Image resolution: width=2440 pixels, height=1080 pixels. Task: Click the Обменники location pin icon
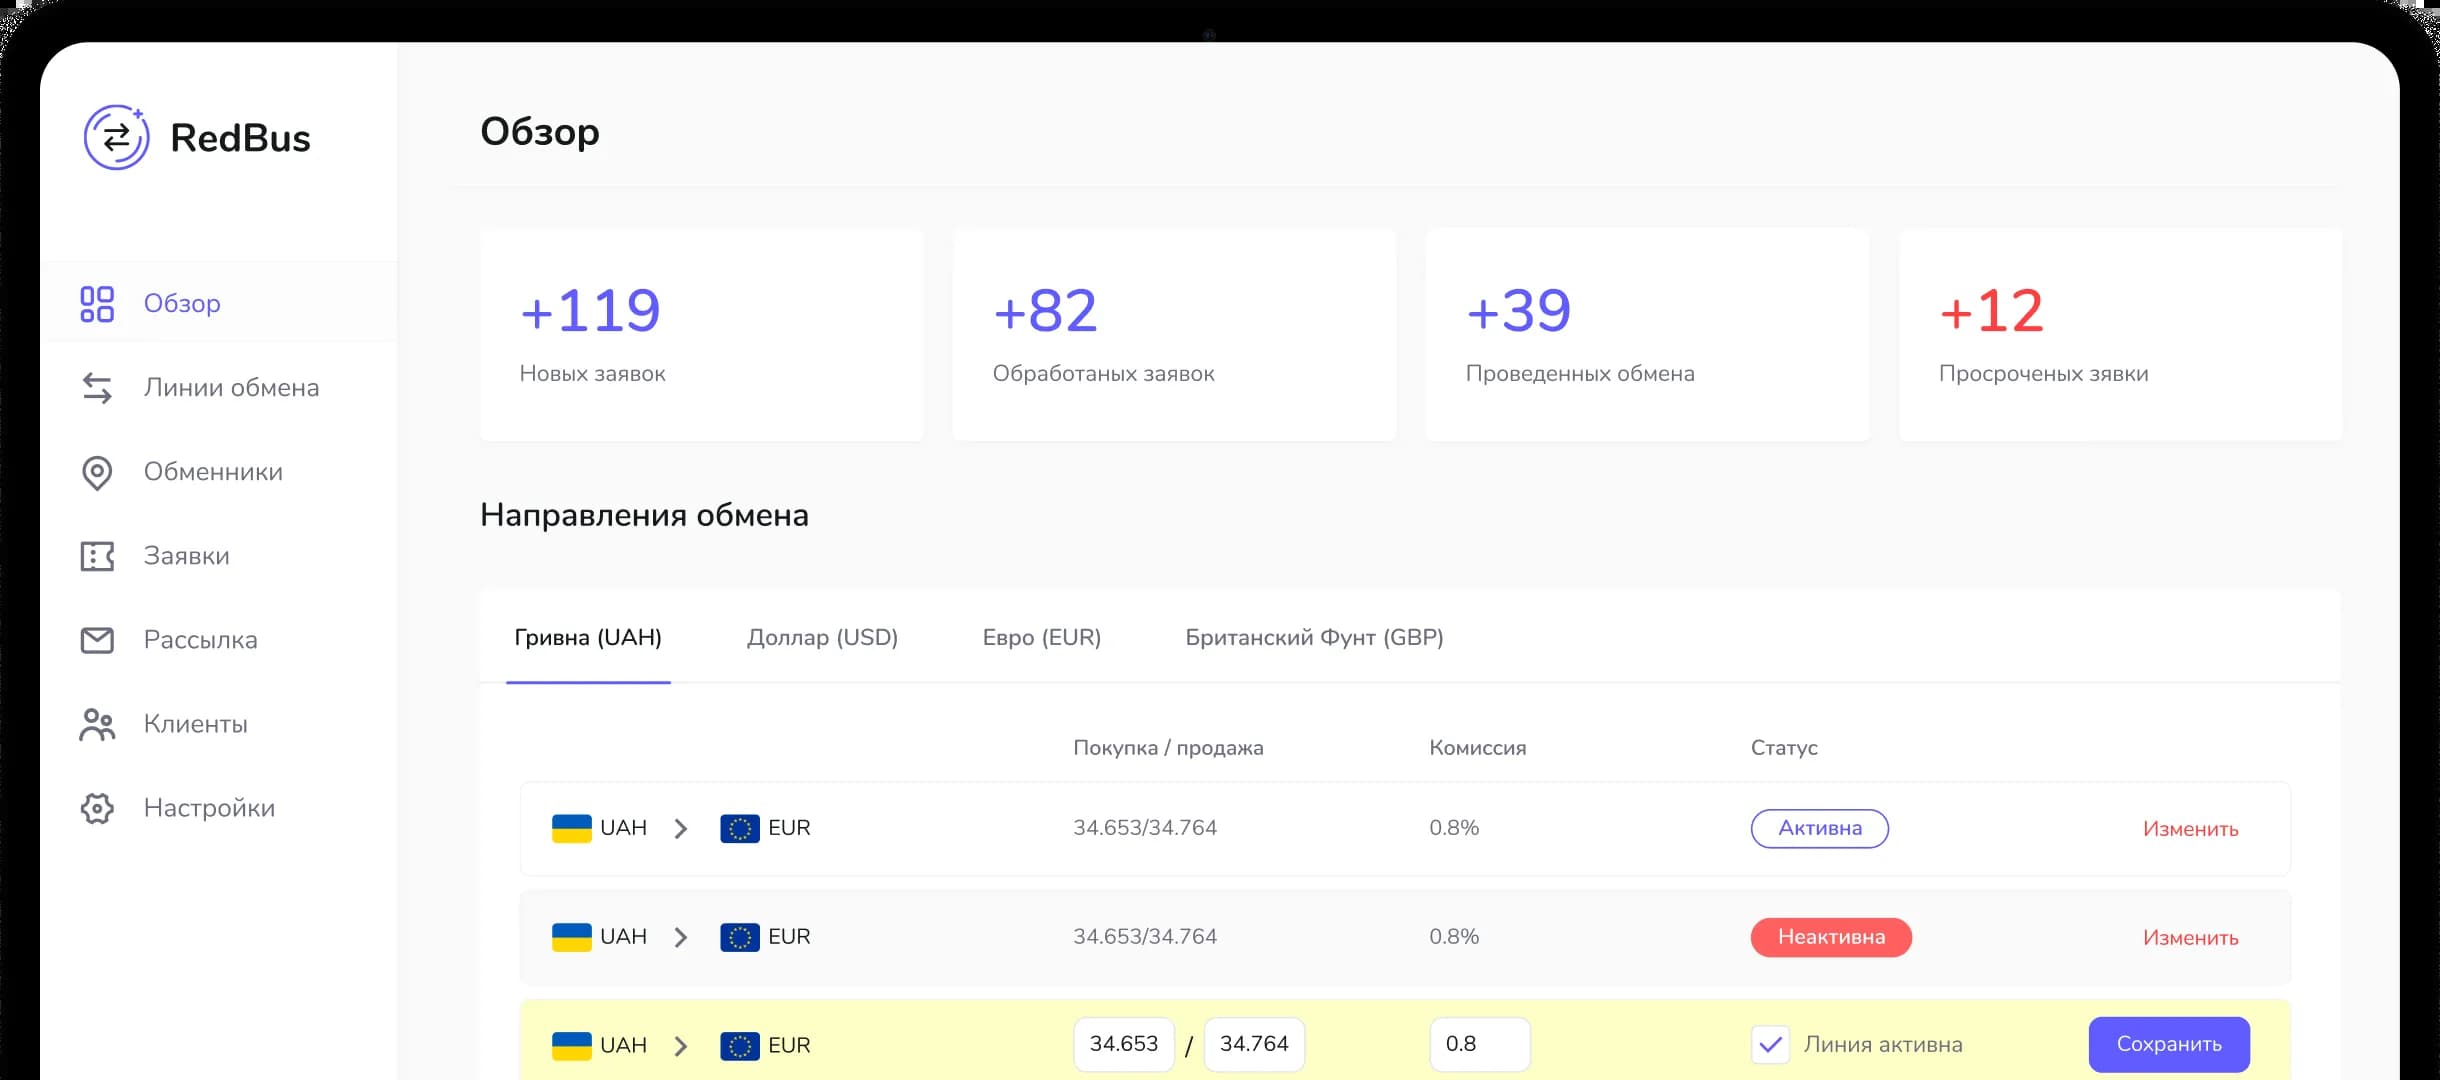[x=97, y=473]
